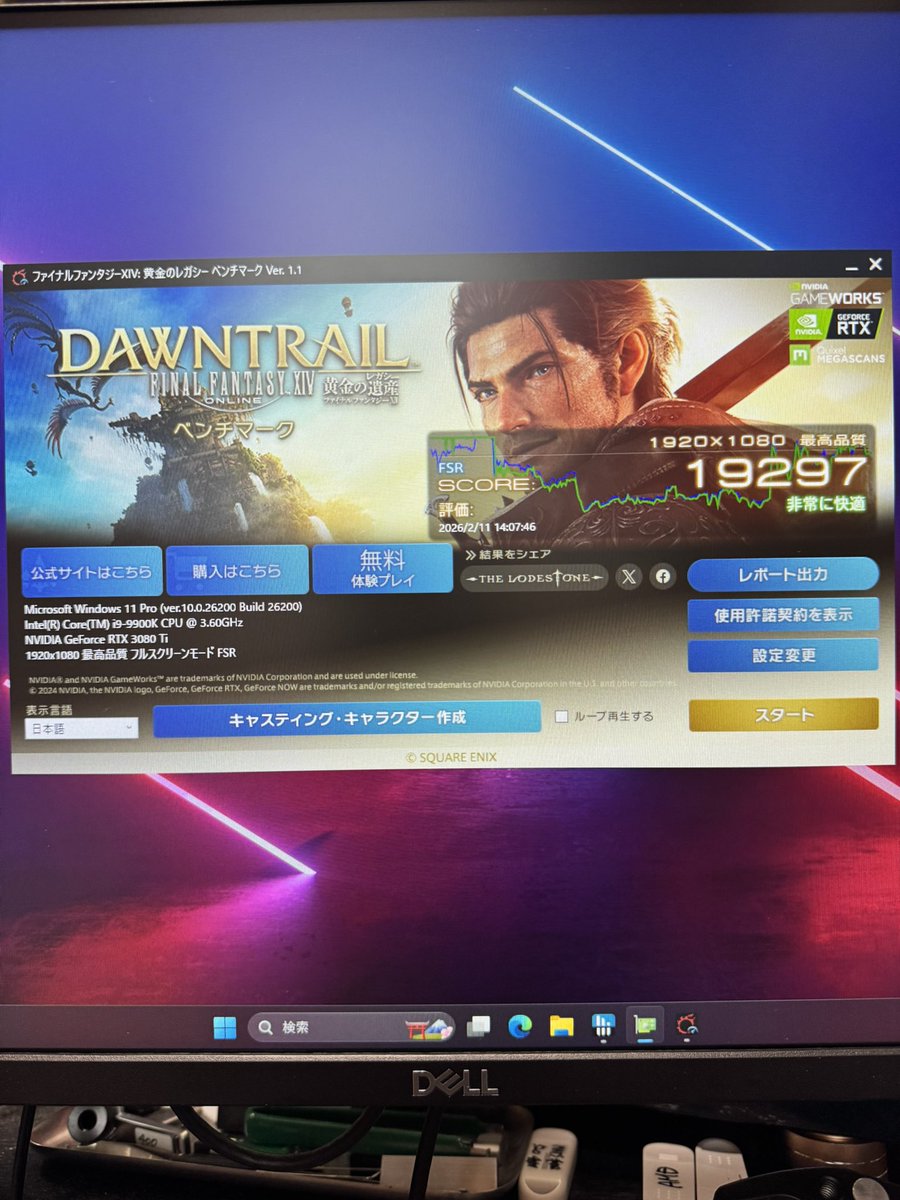The image size is (900, 1200).
Task: Toggle ループ再生する loop playback checkbox
Action: coord(561,716)
